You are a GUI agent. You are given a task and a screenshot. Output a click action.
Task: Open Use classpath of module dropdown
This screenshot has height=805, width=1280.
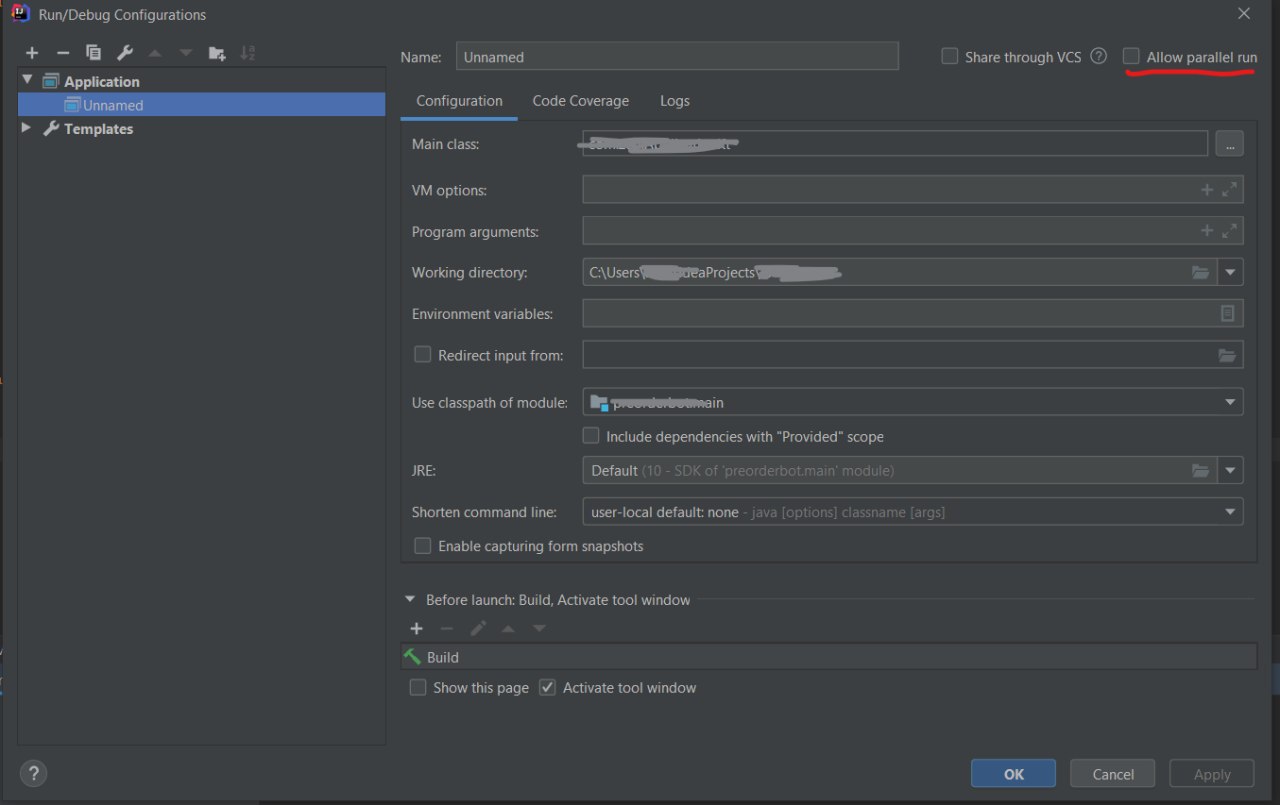click(x=1230, y=402)
